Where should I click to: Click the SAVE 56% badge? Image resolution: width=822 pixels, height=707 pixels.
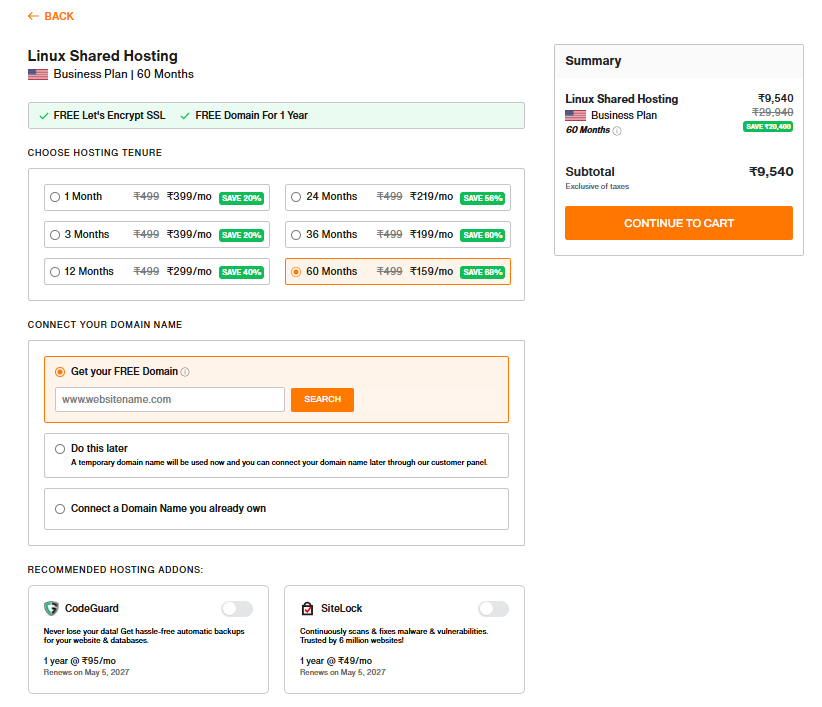(483, 198)
